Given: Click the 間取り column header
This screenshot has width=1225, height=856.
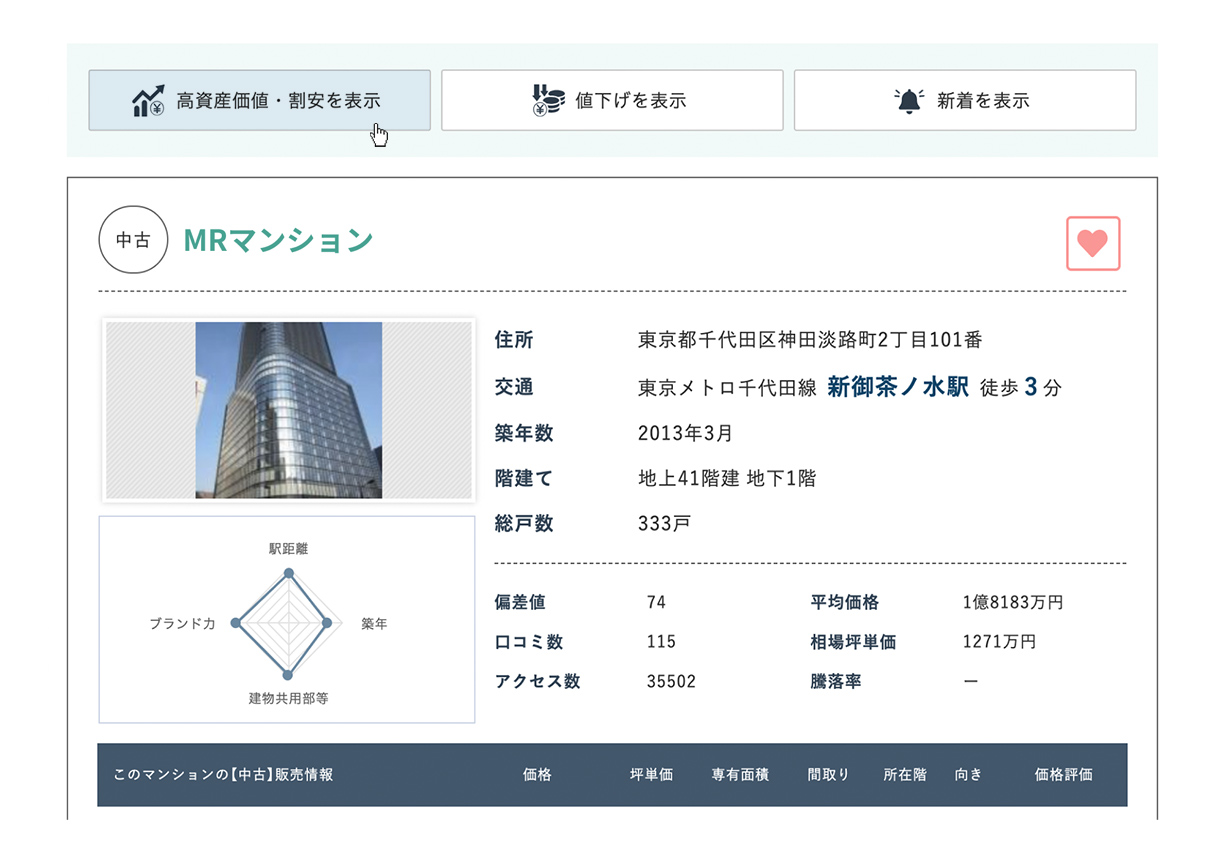Looking at the screenshot, I should coord(828,775).
